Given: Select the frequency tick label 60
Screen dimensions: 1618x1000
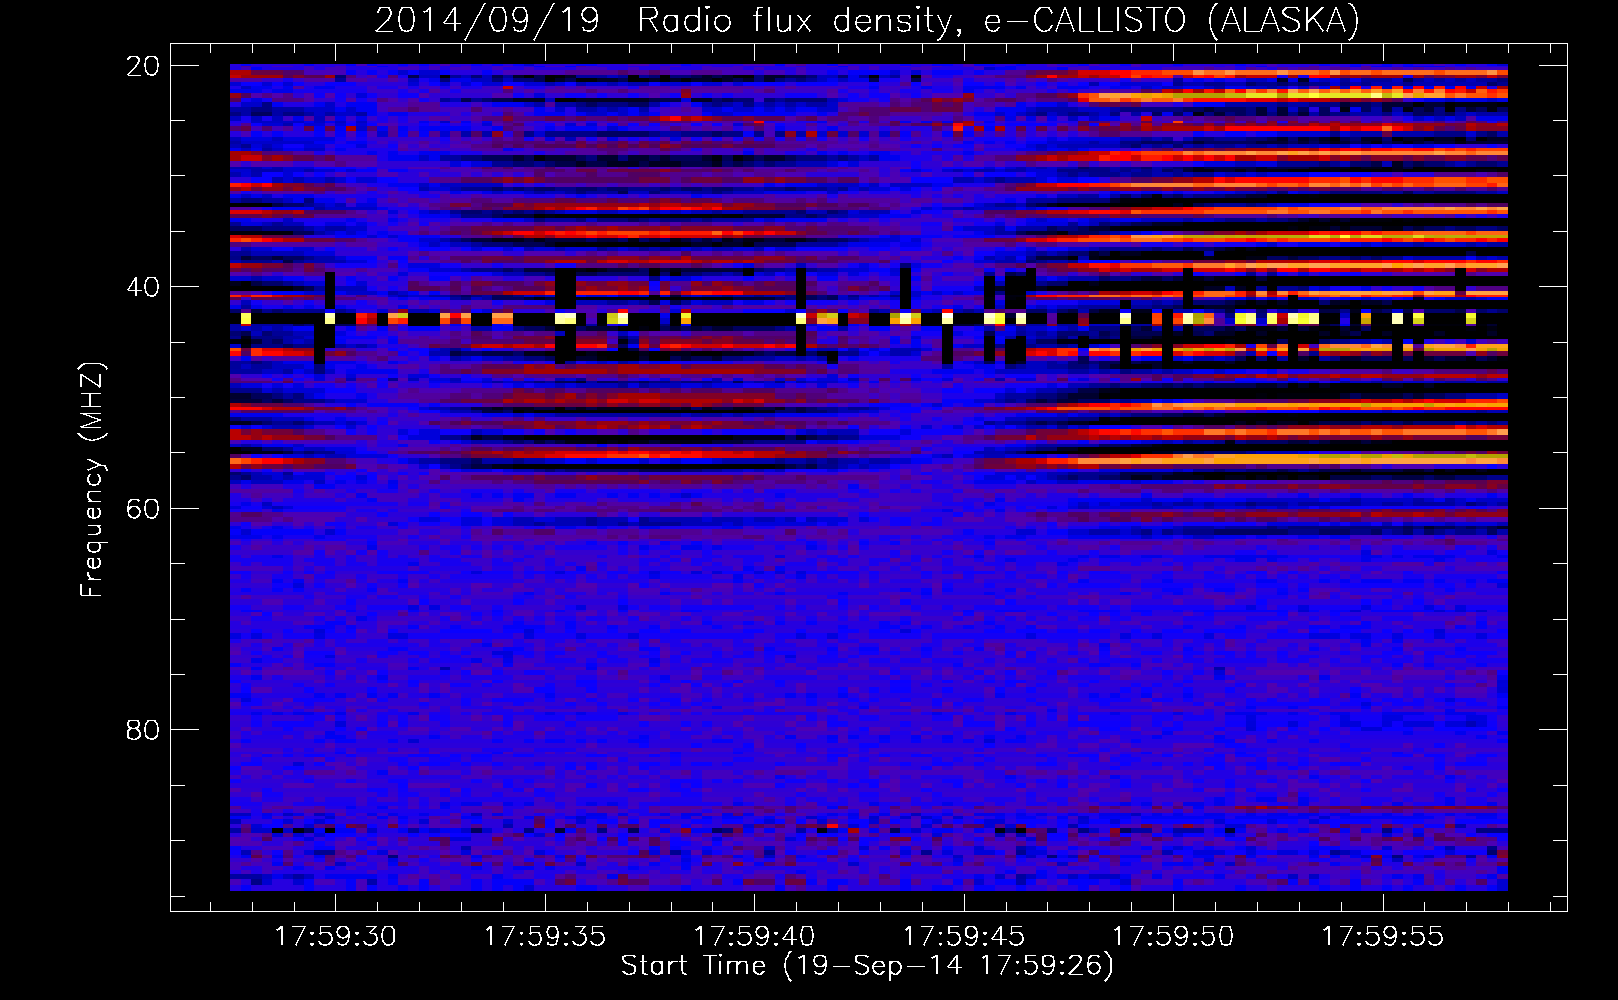Looking at the screenshot, I should click(x=143, y=509).
